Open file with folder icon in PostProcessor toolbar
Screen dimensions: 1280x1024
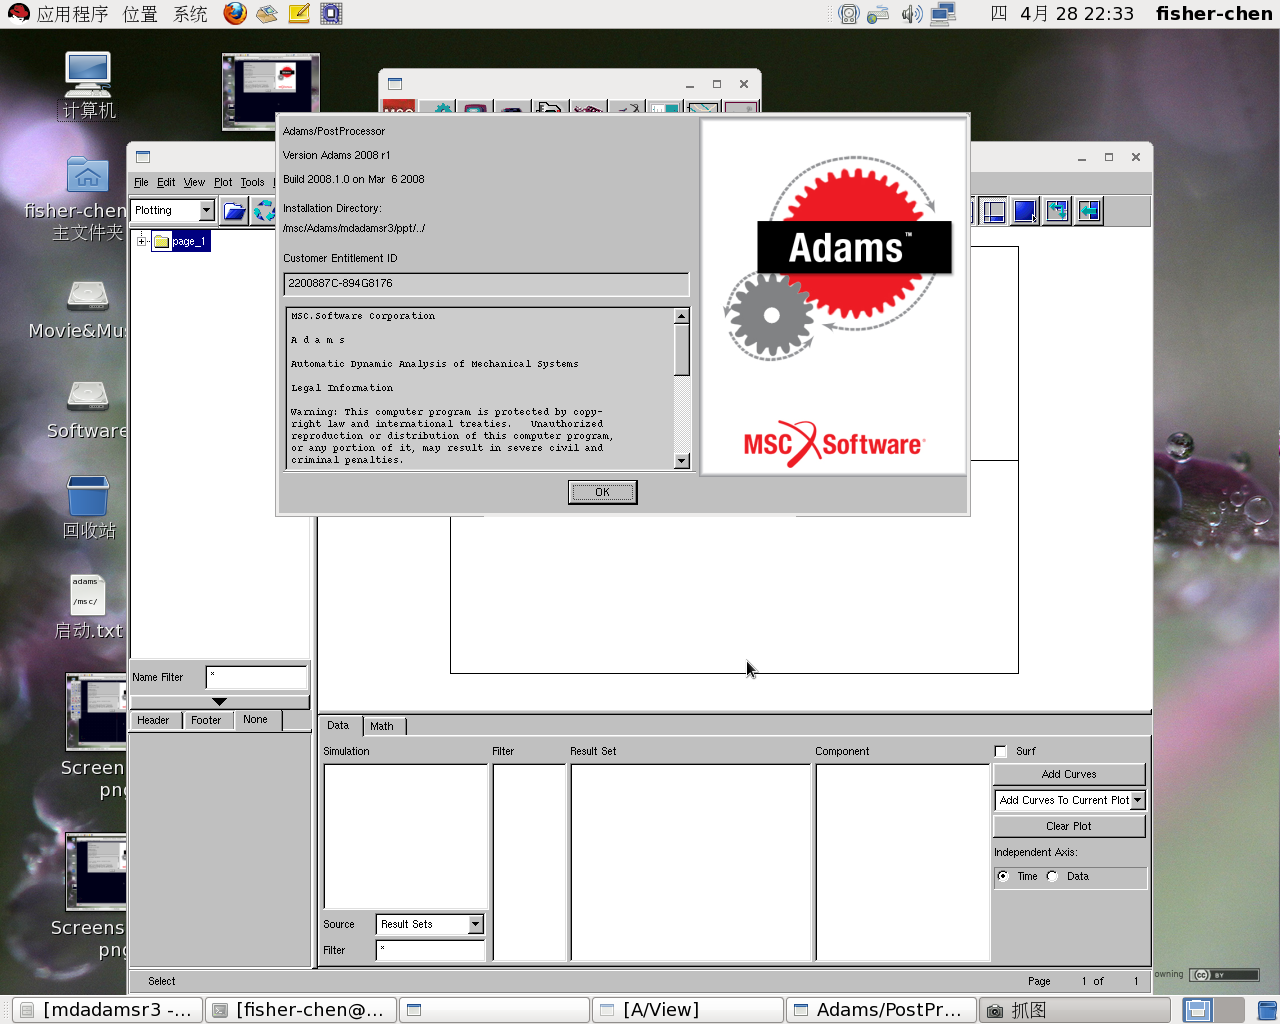(x=234, y=211)
